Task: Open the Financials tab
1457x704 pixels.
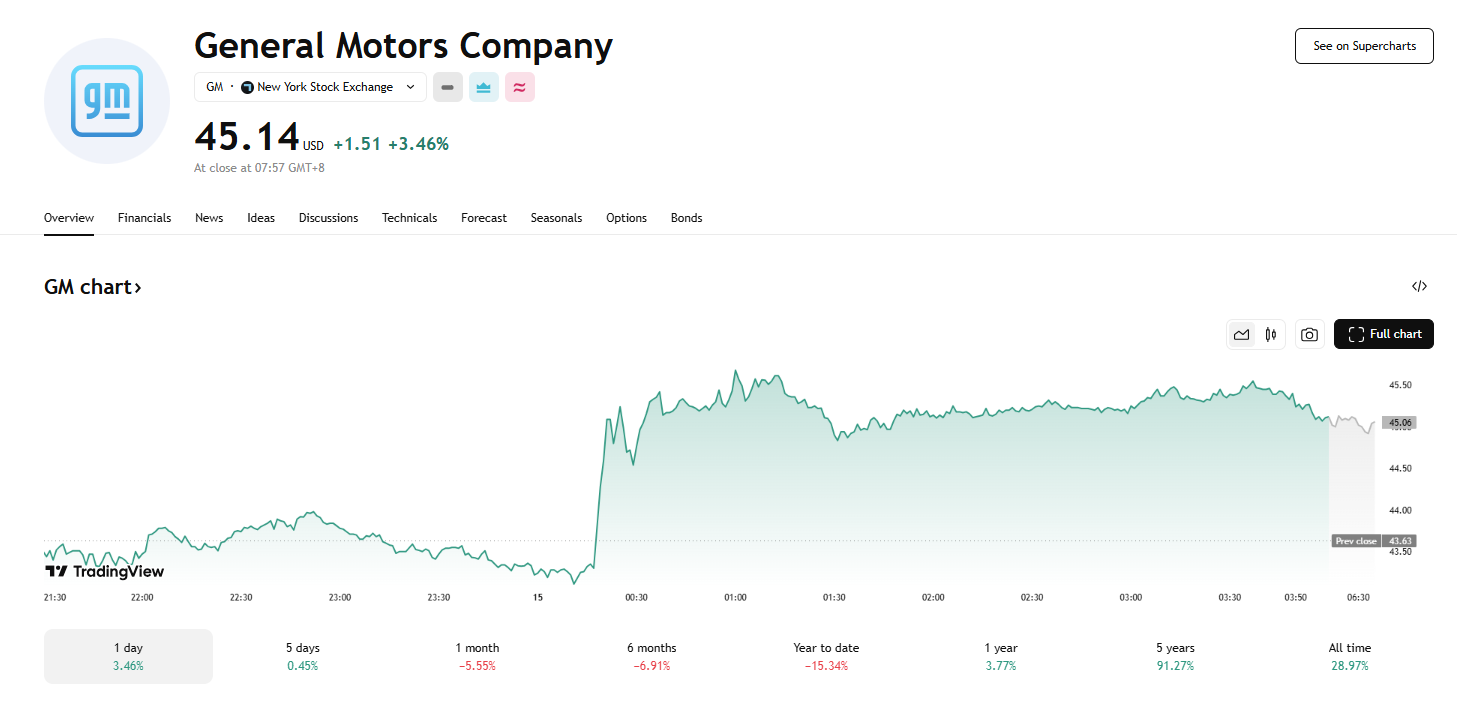Action: tap(144, 218)
